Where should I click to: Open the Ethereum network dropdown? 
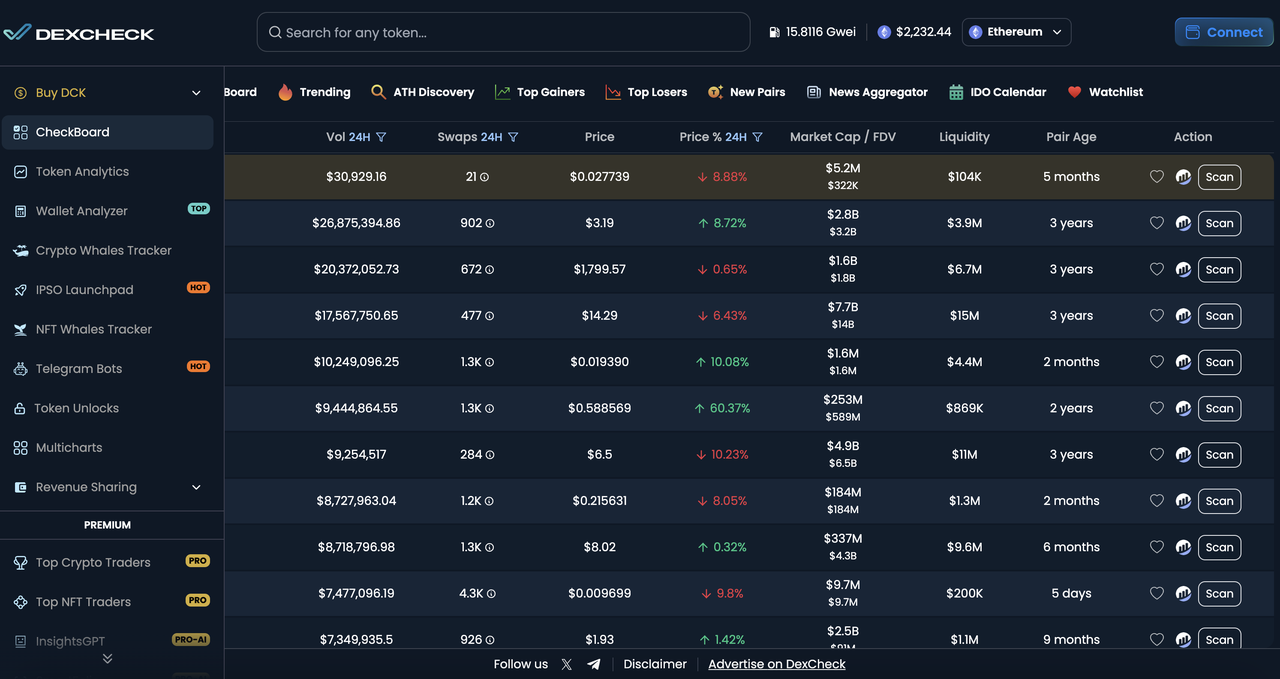tap(1016, 32)
